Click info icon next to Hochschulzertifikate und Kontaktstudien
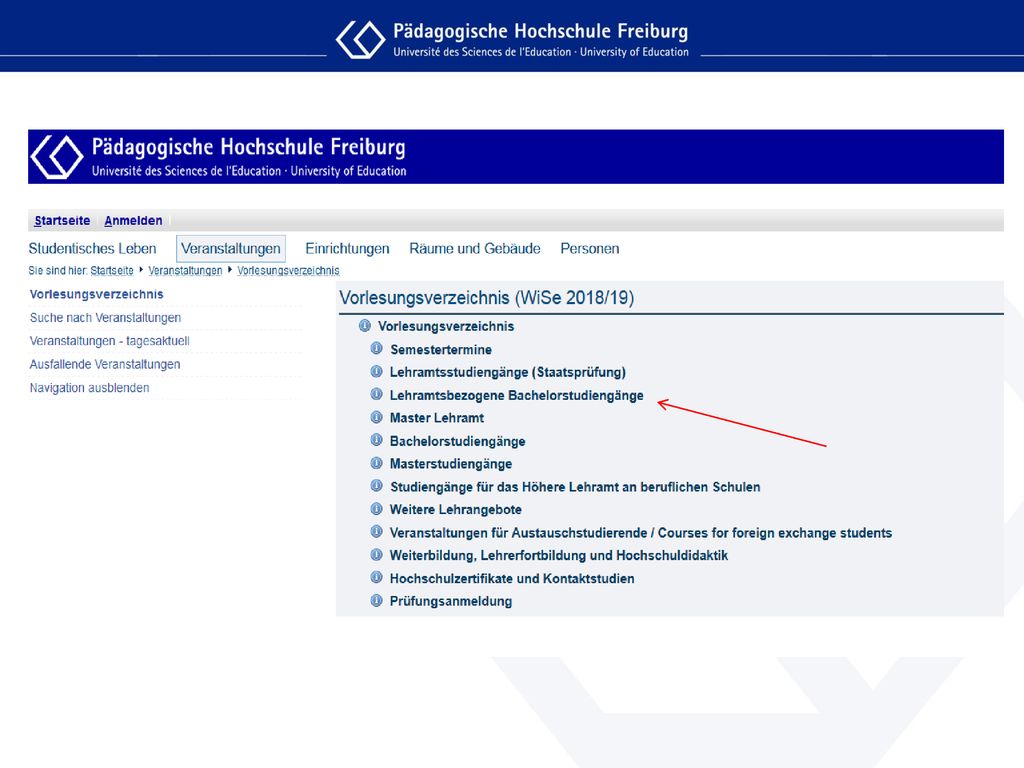 pyautogui.click(x=377, y=577)
